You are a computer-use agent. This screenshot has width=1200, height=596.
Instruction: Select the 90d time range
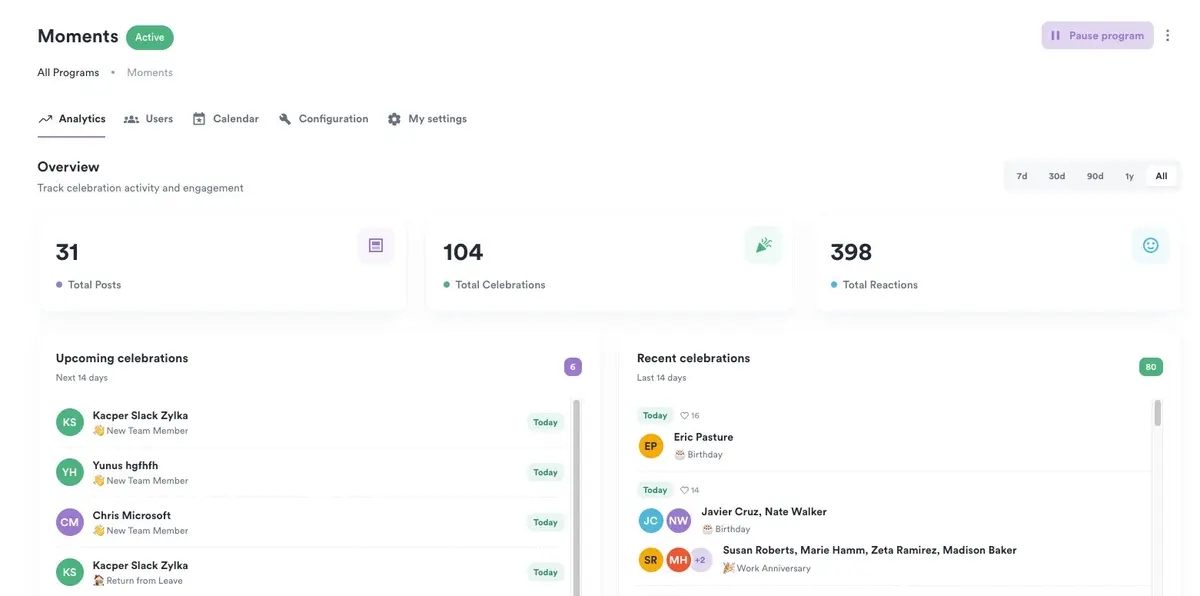[x=1095, y=176]
